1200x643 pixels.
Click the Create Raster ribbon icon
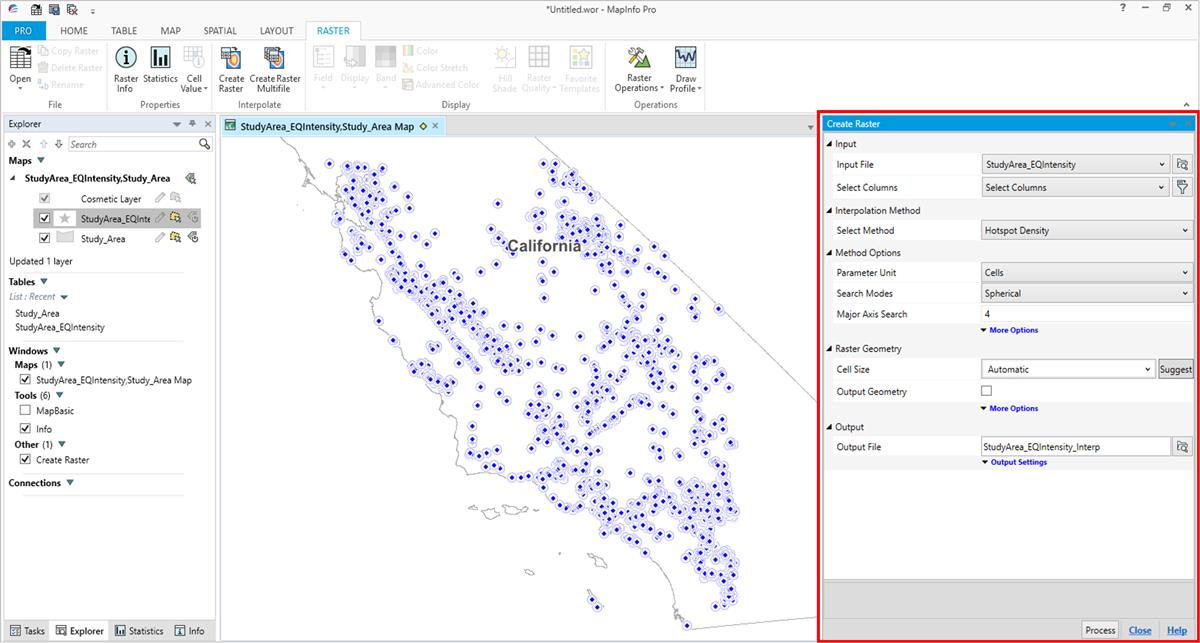231,60
